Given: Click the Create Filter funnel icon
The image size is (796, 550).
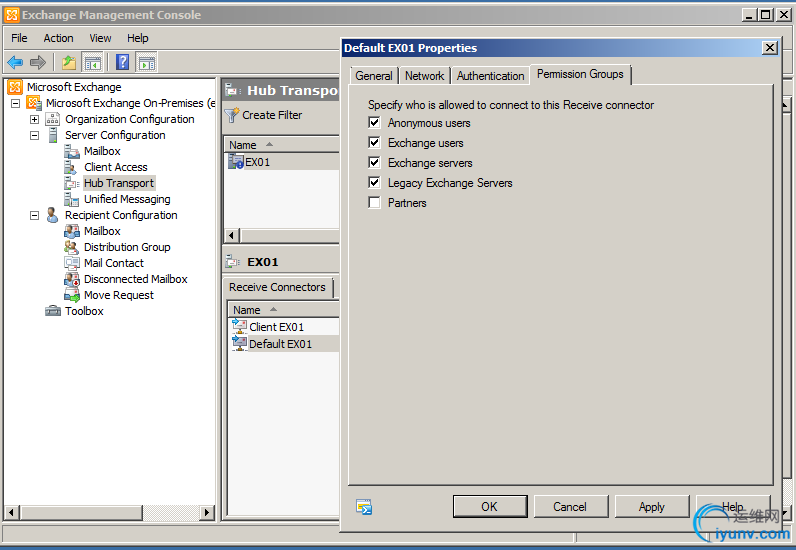Looking at the screenshot, I should point(231,115).
